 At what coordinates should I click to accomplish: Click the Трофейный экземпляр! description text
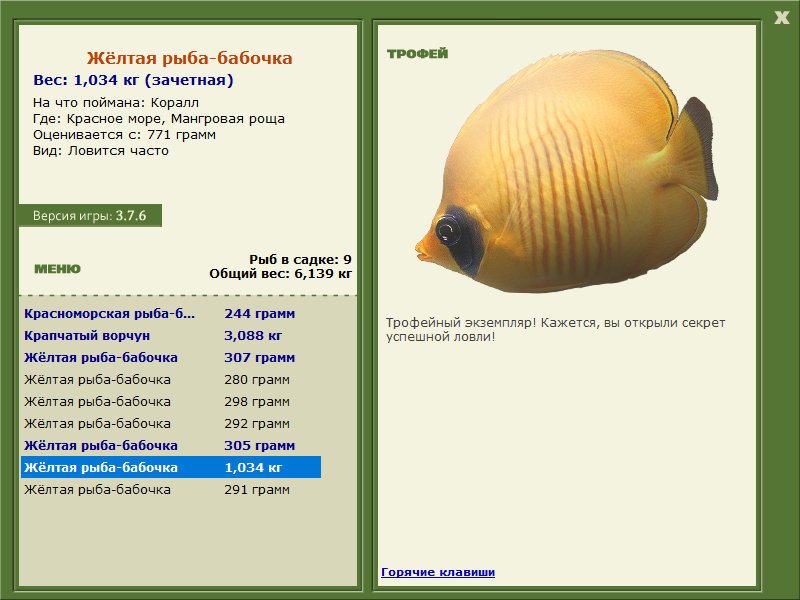pyautogui.click(x=555, y=330)
